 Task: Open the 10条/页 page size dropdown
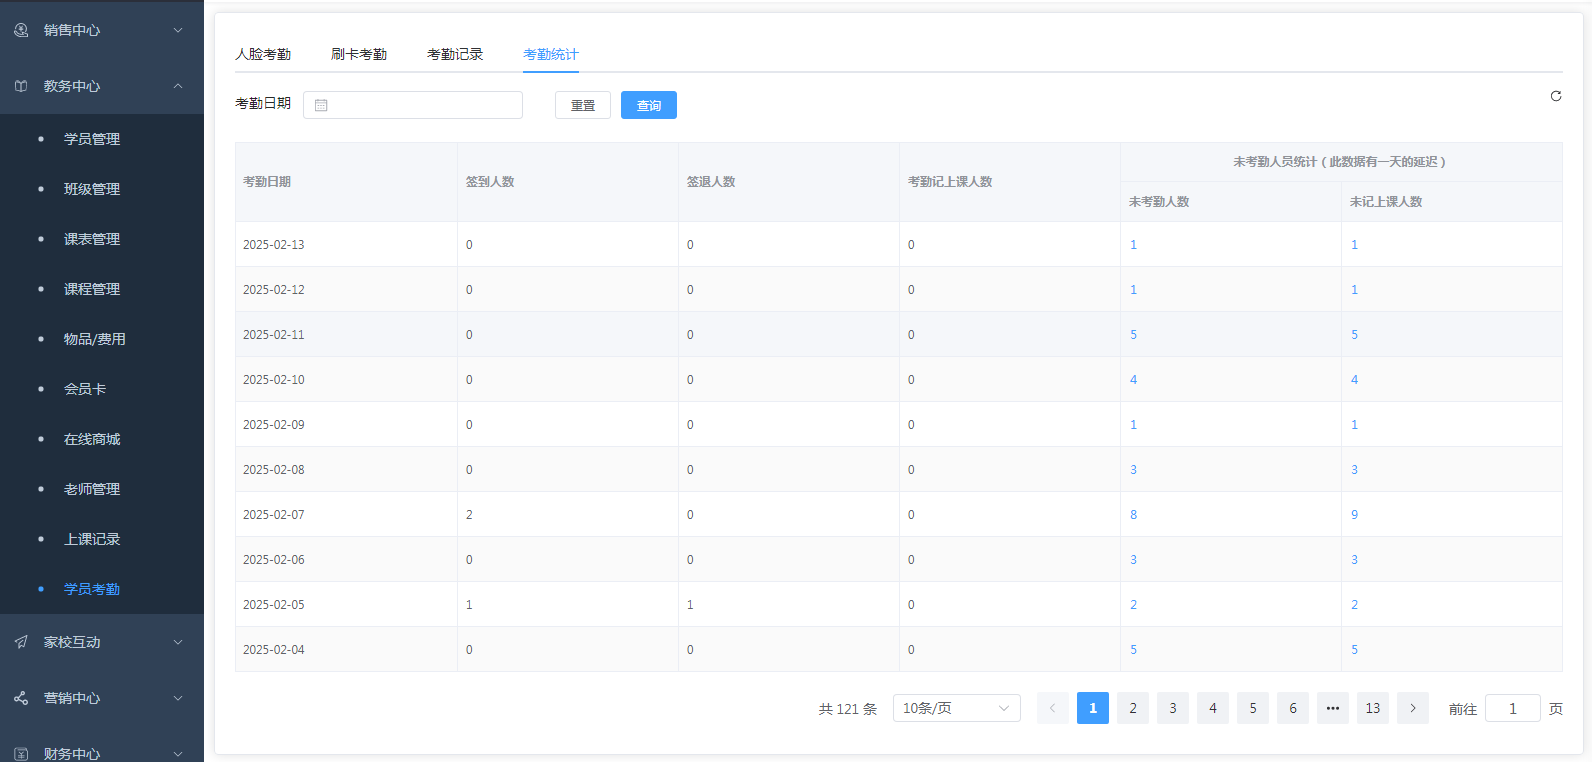pos(957,708)
